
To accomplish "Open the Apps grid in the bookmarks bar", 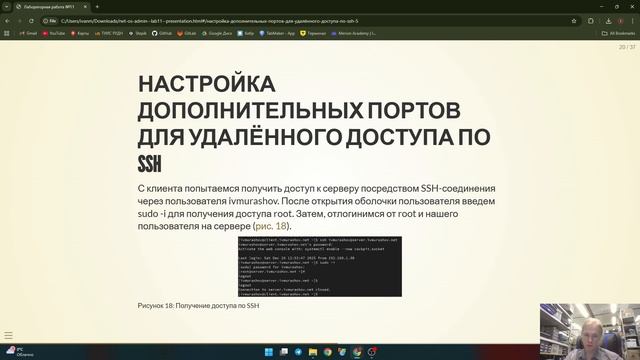I will tap(7, 33).
